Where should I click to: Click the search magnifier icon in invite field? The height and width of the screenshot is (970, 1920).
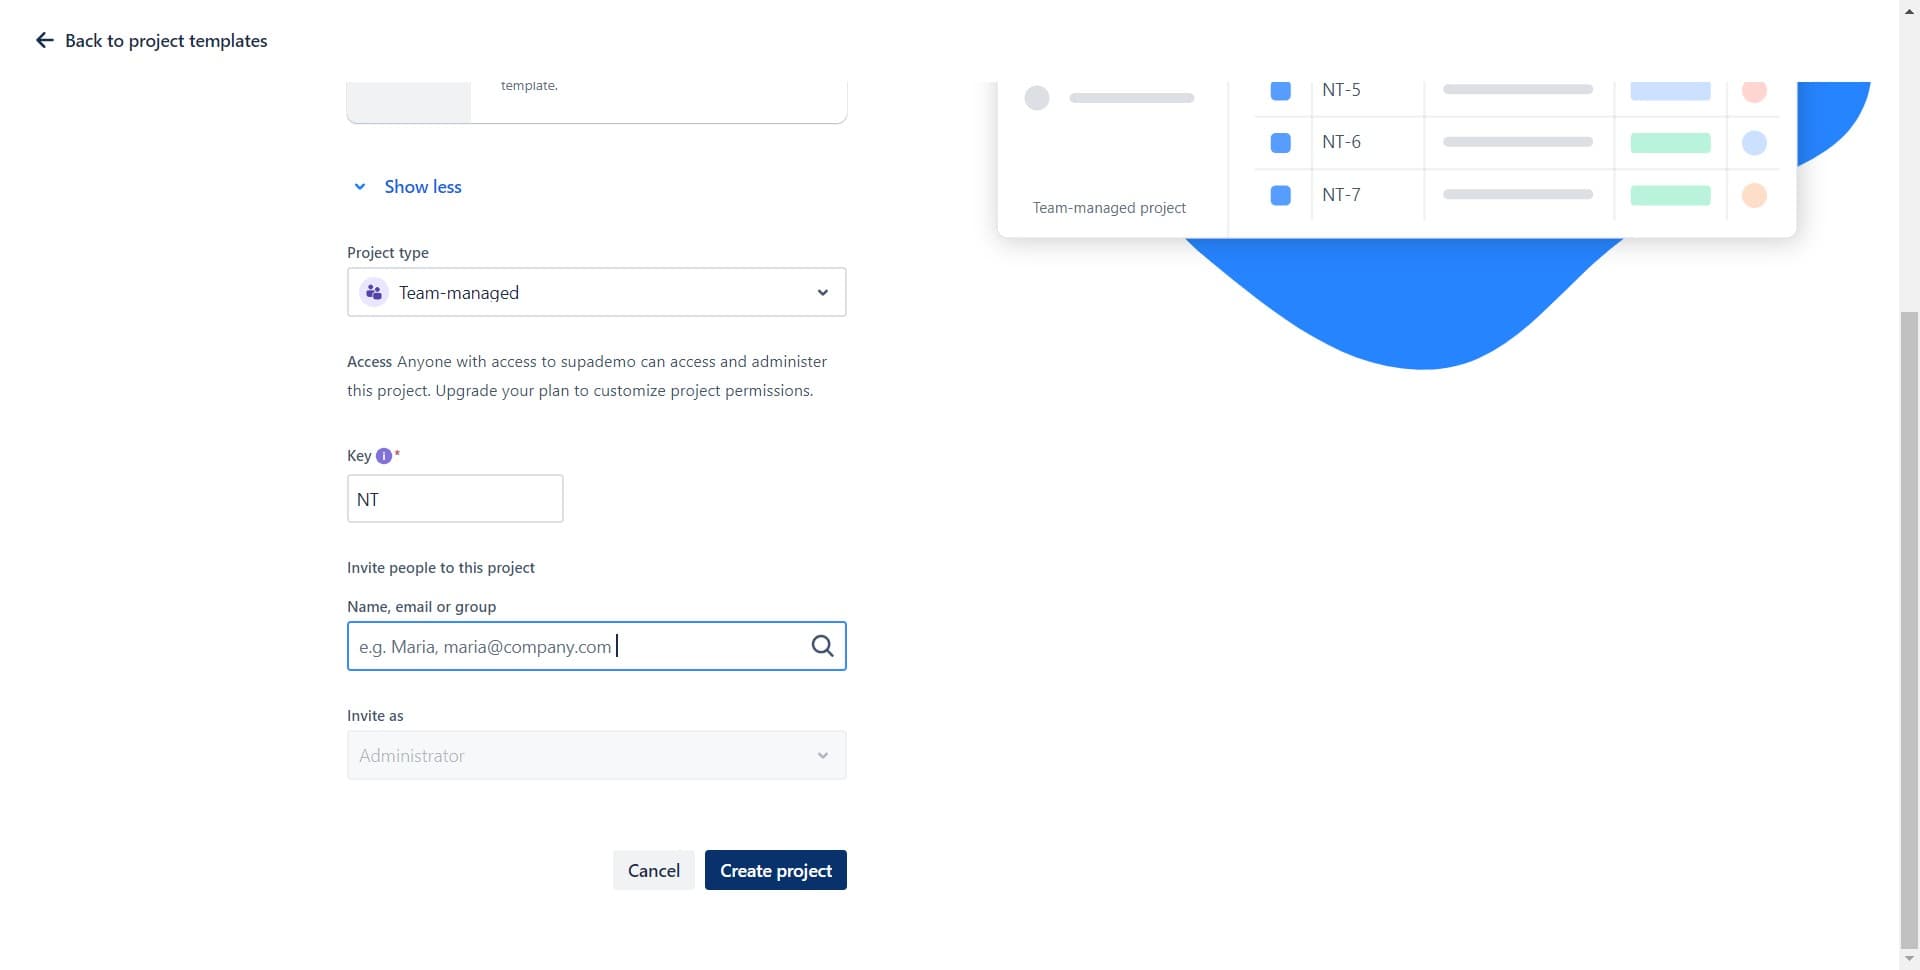click(x=822, y=646)
